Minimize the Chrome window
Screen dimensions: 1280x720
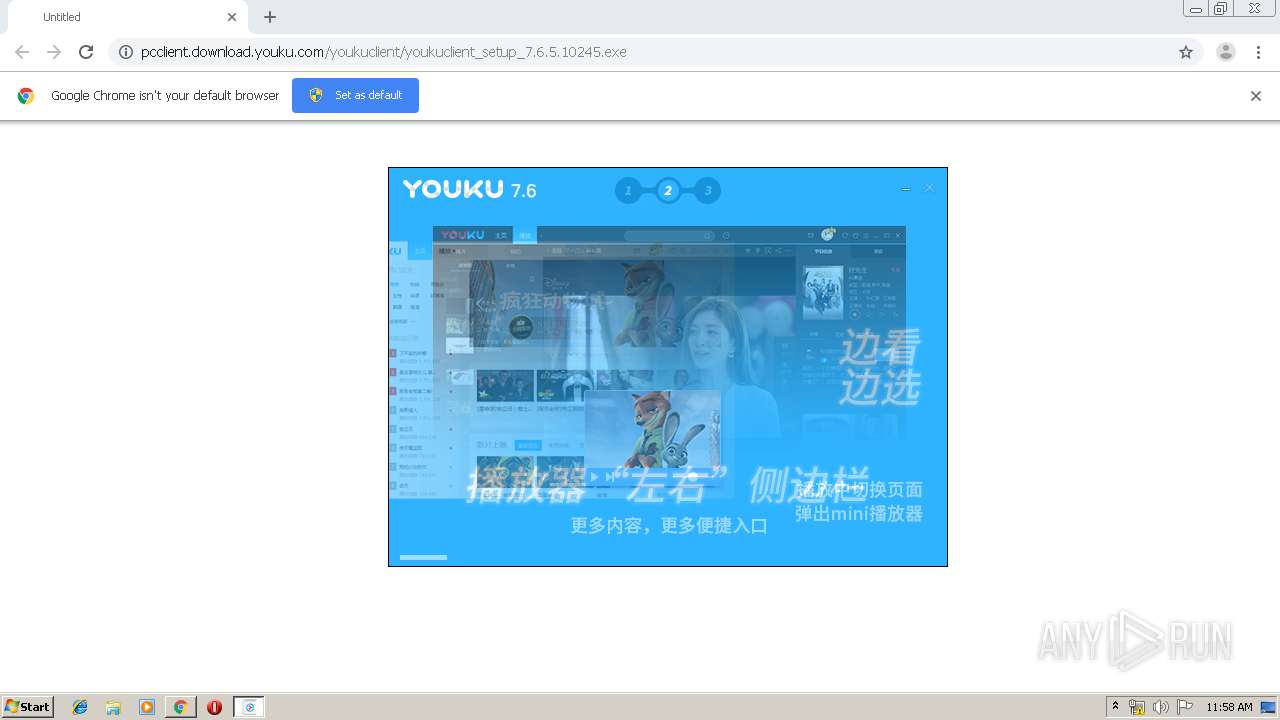point(1195,8)
